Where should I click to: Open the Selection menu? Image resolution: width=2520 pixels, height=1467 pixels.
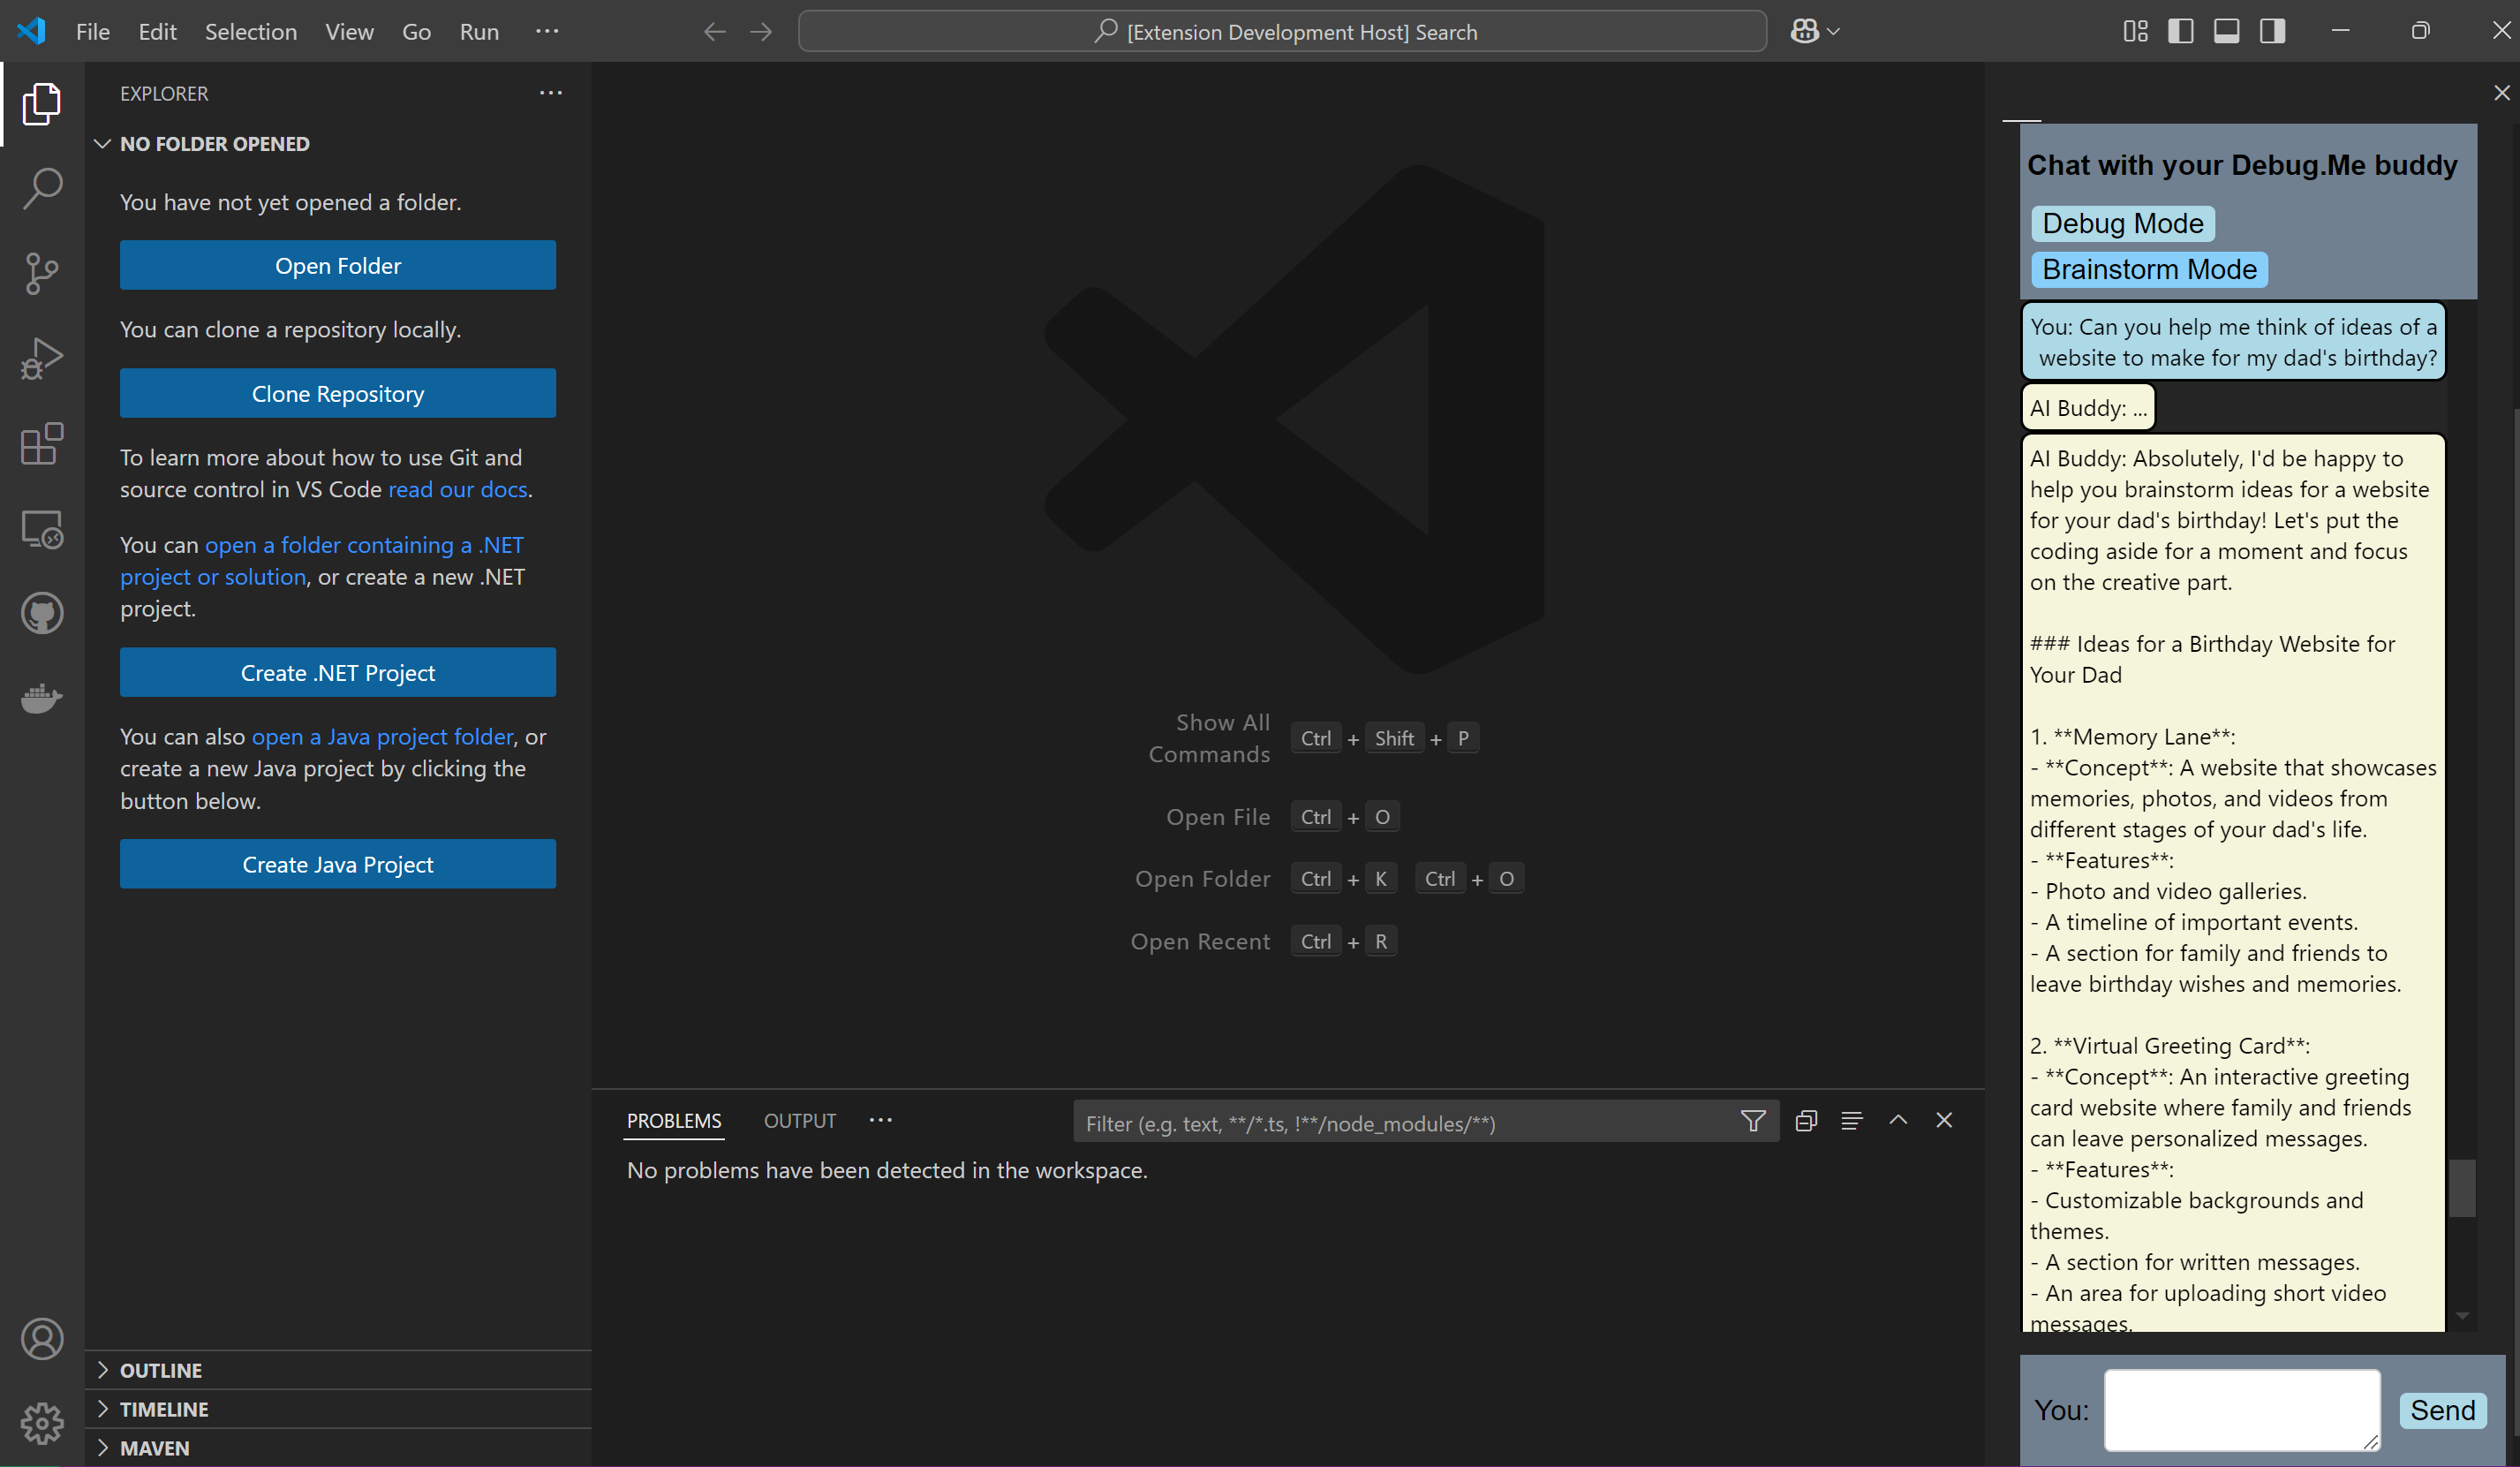click(x=250, y=32)
